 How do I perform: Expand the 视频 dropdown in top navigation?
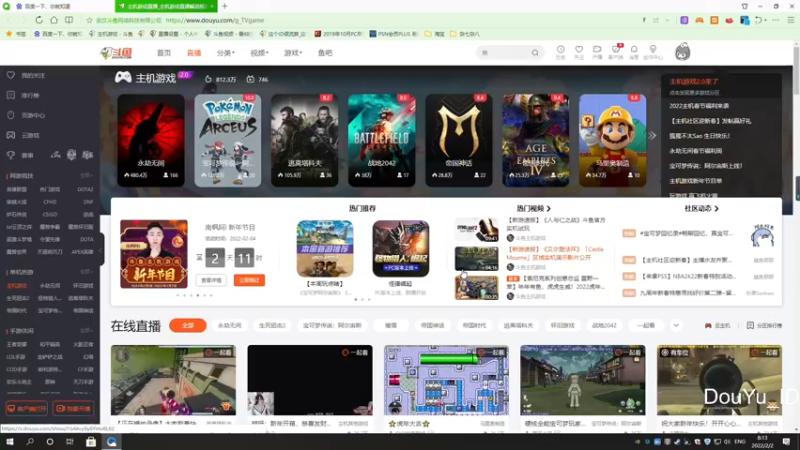click(259, 53)
